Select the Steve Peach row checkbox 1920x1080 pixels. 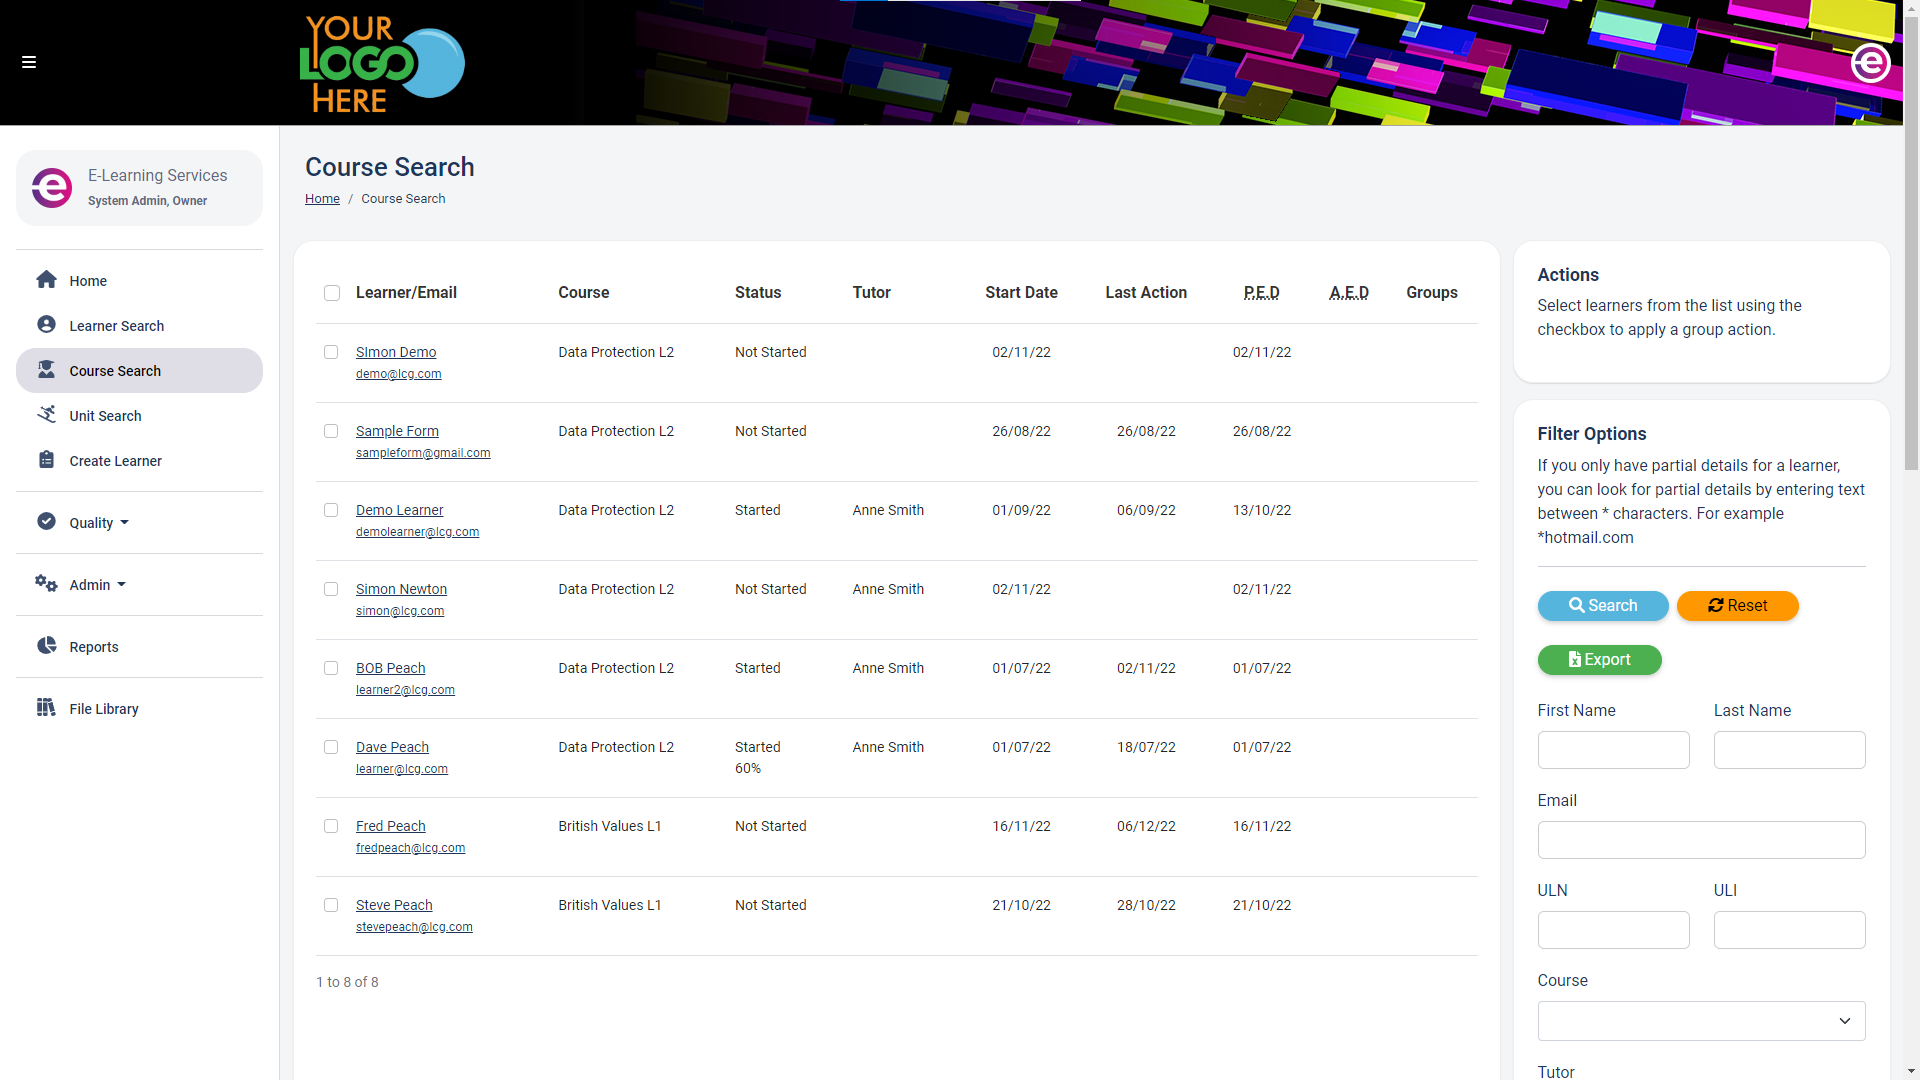331,905
